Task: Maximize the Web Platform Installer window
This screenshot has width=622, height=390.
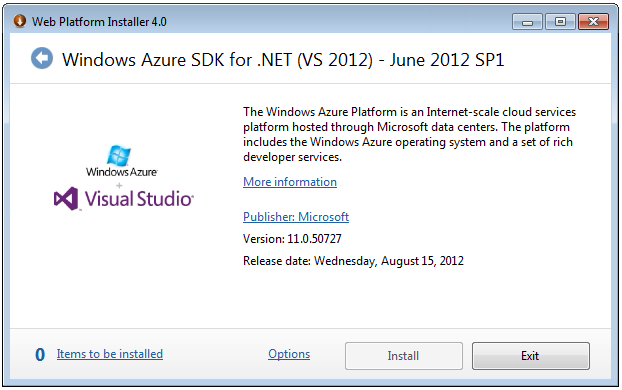Action: [560, 22]
